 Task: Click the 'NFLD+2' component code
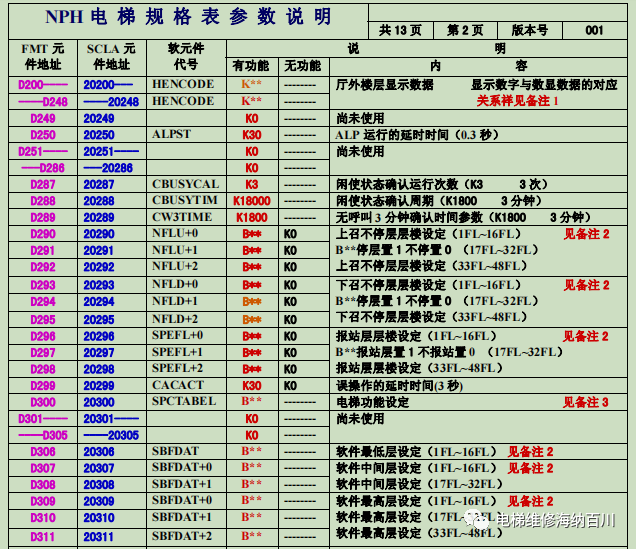(175, 319)
